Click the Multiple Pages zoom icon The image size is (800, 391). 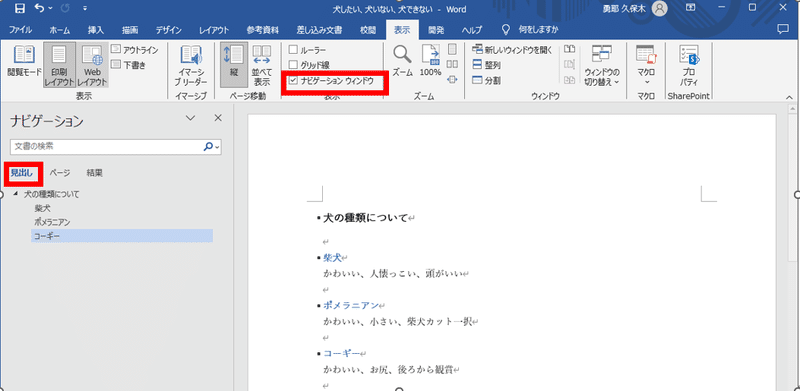[x=452, y=64]
